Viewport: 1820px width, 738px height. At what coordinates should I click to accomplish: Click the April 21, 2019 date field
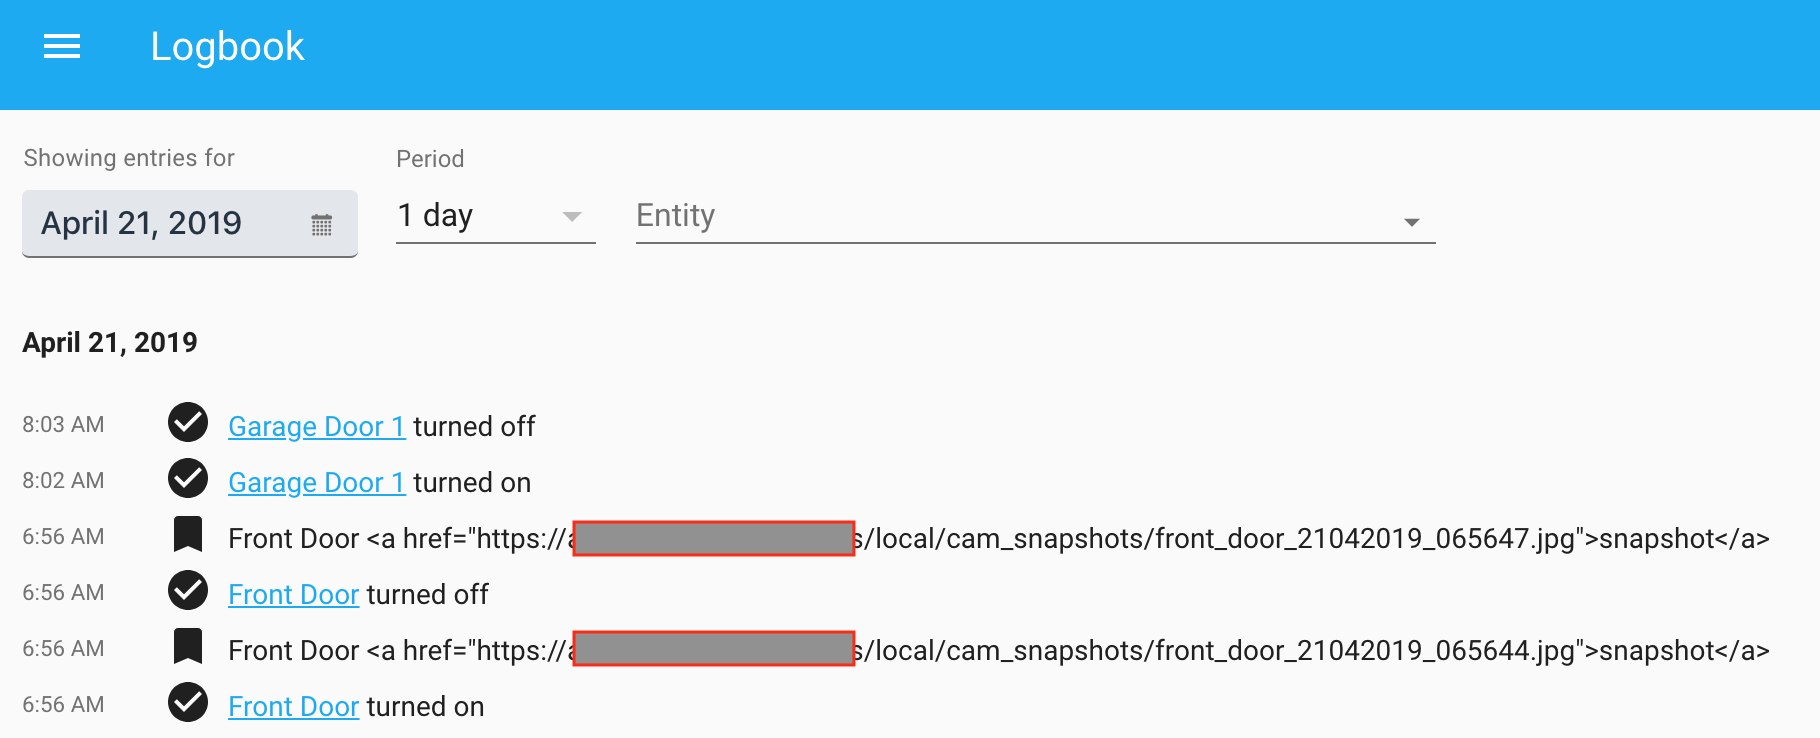click(141, 223)
